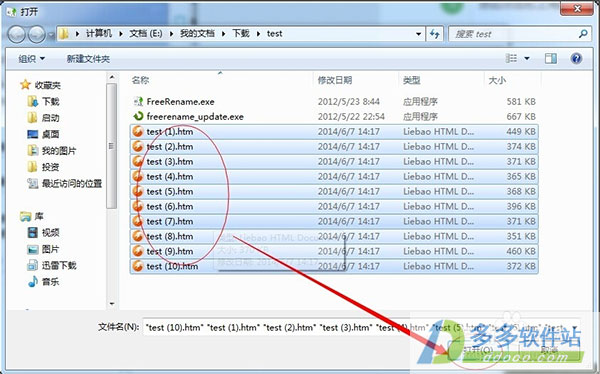The image size is (600, 374).
Task: Open the view options dropdown arrow
Action: click(x=527, y=59)
